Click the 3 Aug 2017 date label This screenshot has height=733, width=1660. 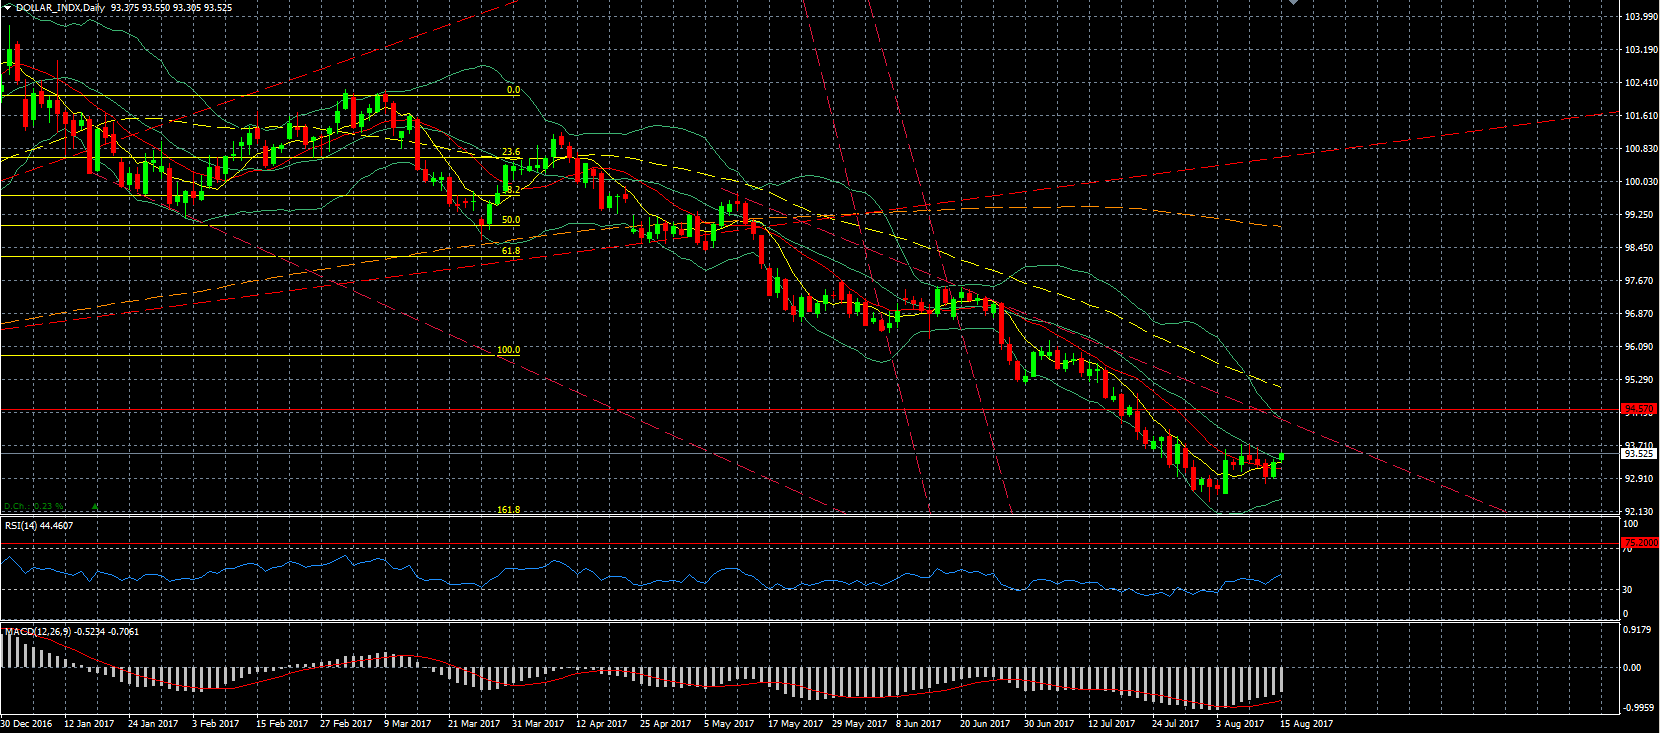click(1239, 724)
